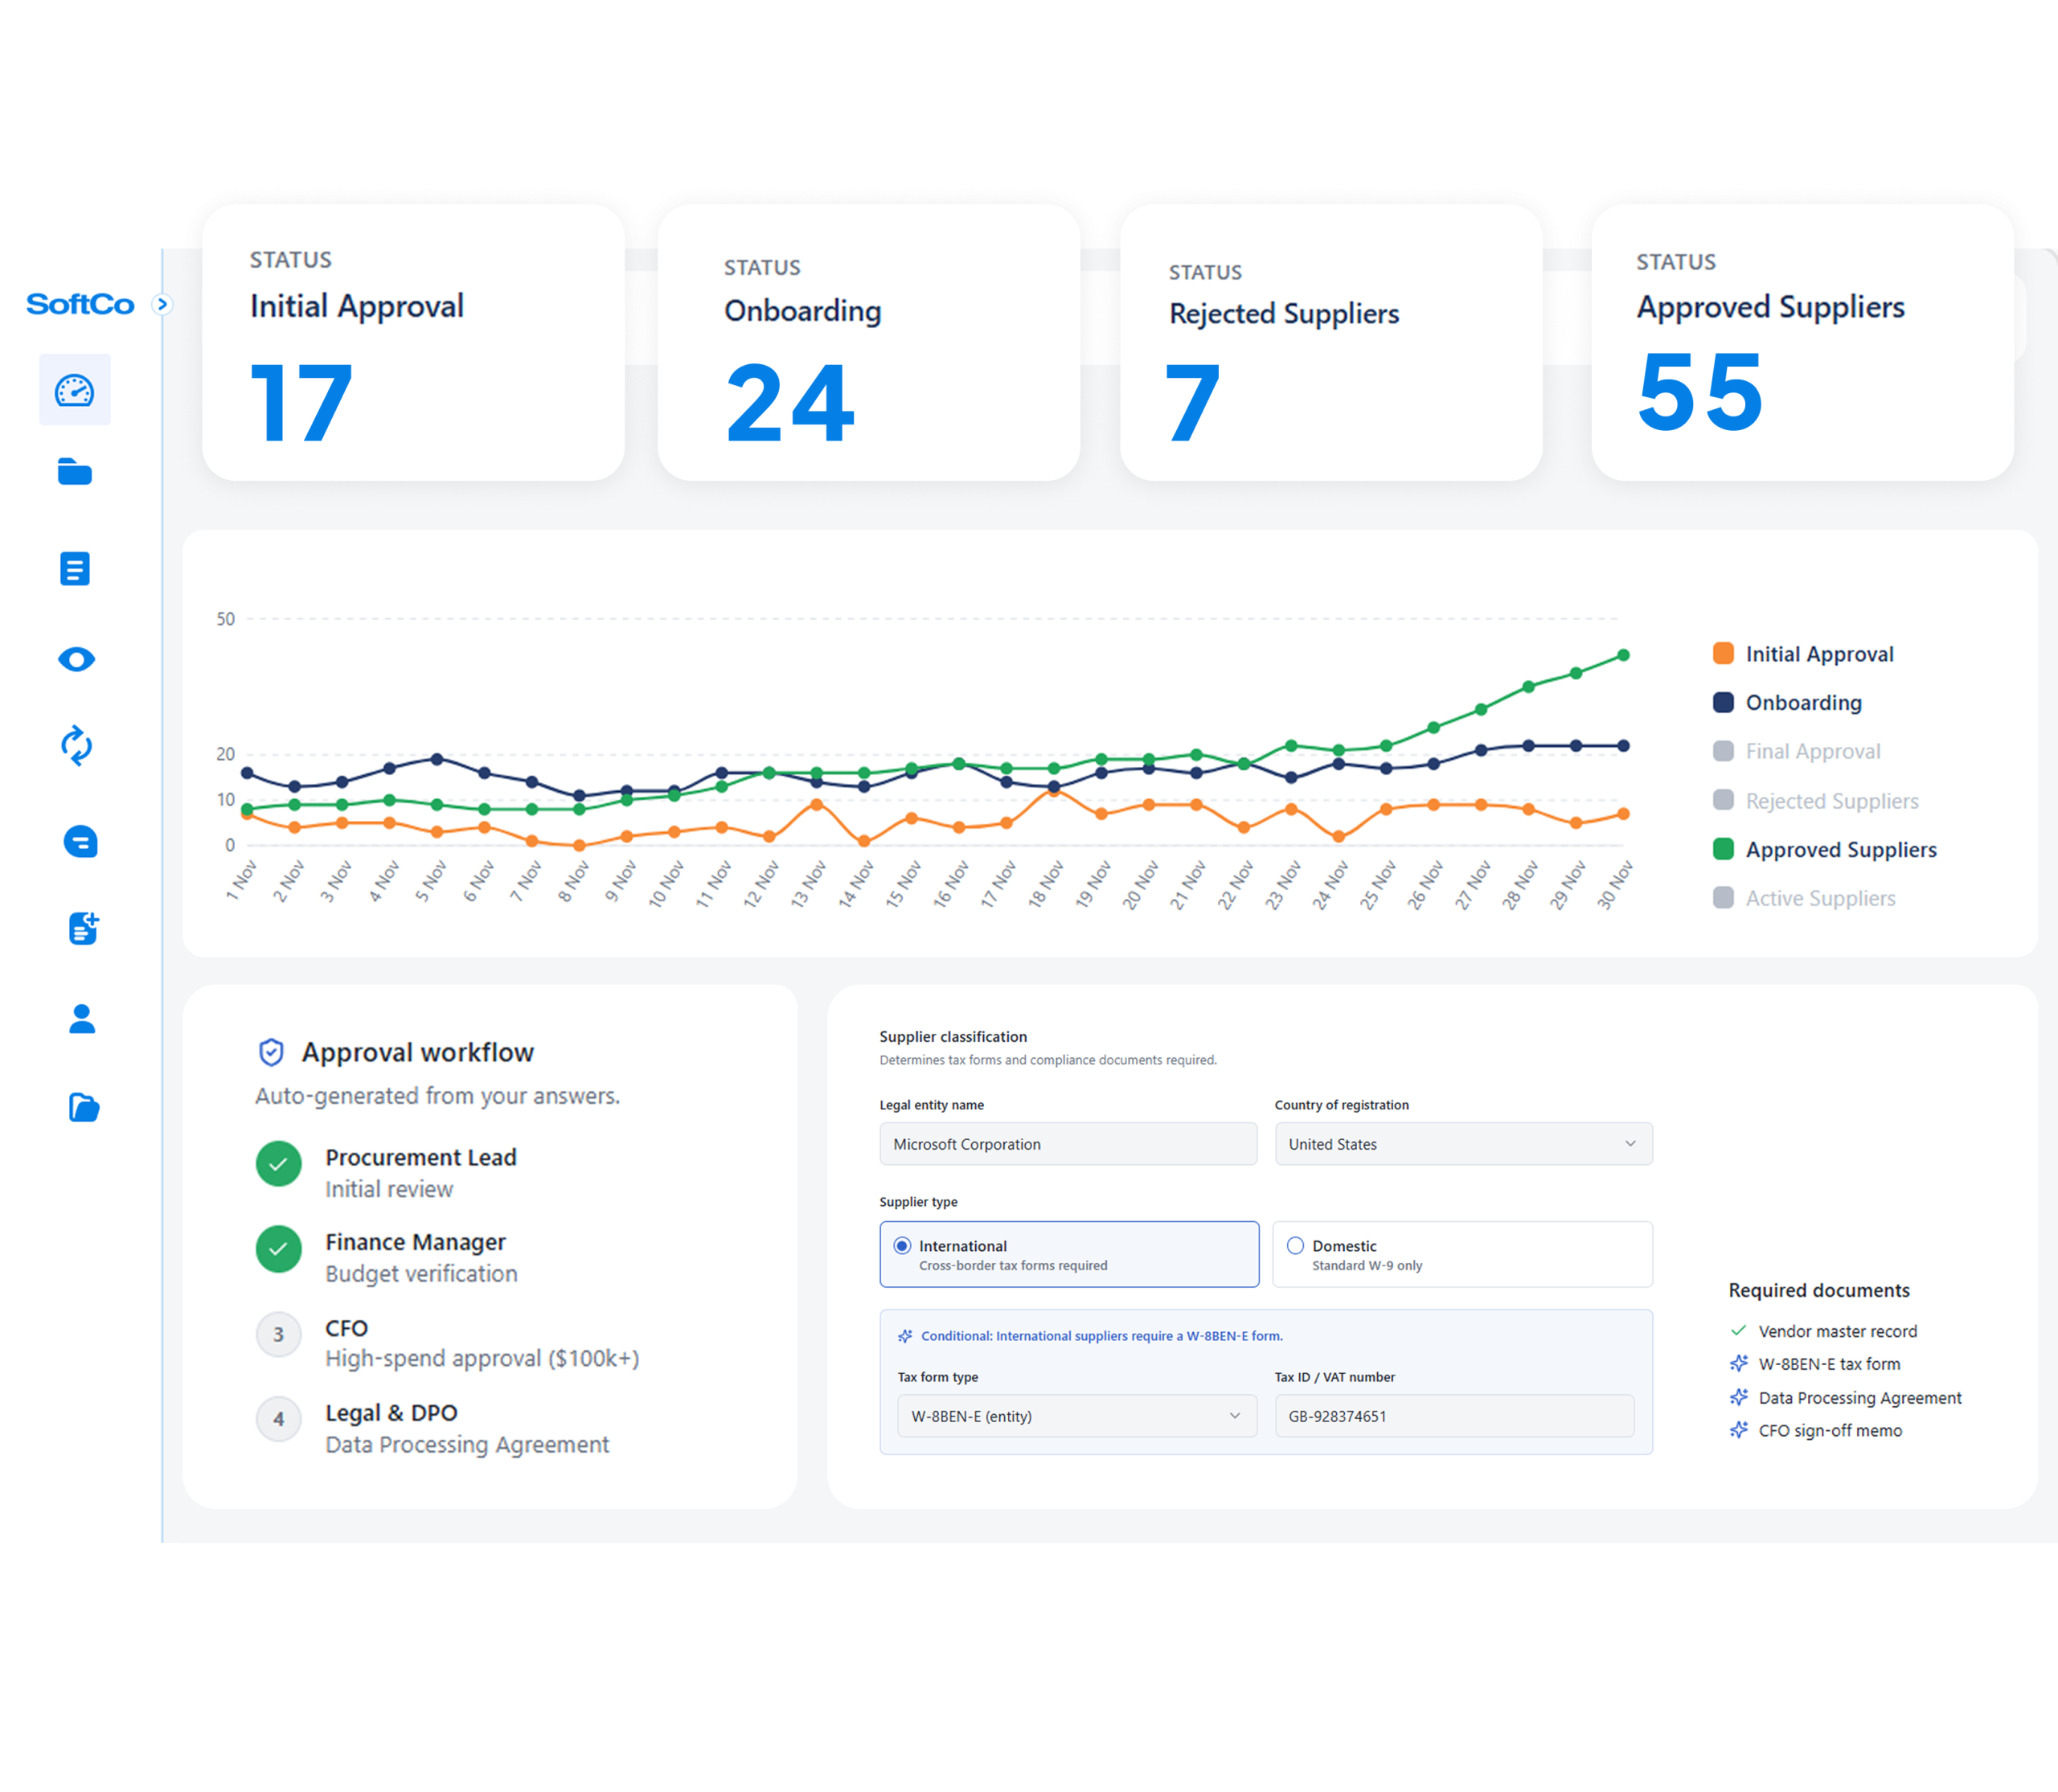
Task: Toggle the Active Suppliers legend item
Action: point(1820,898)
